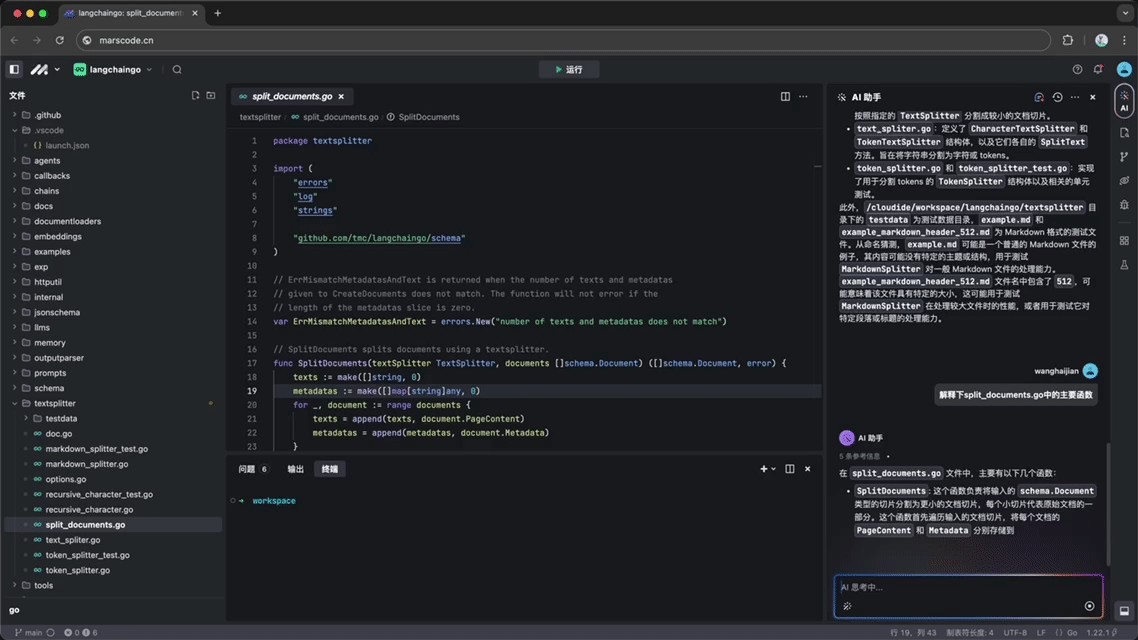Image resolution: width=1138 pixels, height=640 pixels.
Task: Collapse the textsplitter folder
Action: tap(54, 404)
